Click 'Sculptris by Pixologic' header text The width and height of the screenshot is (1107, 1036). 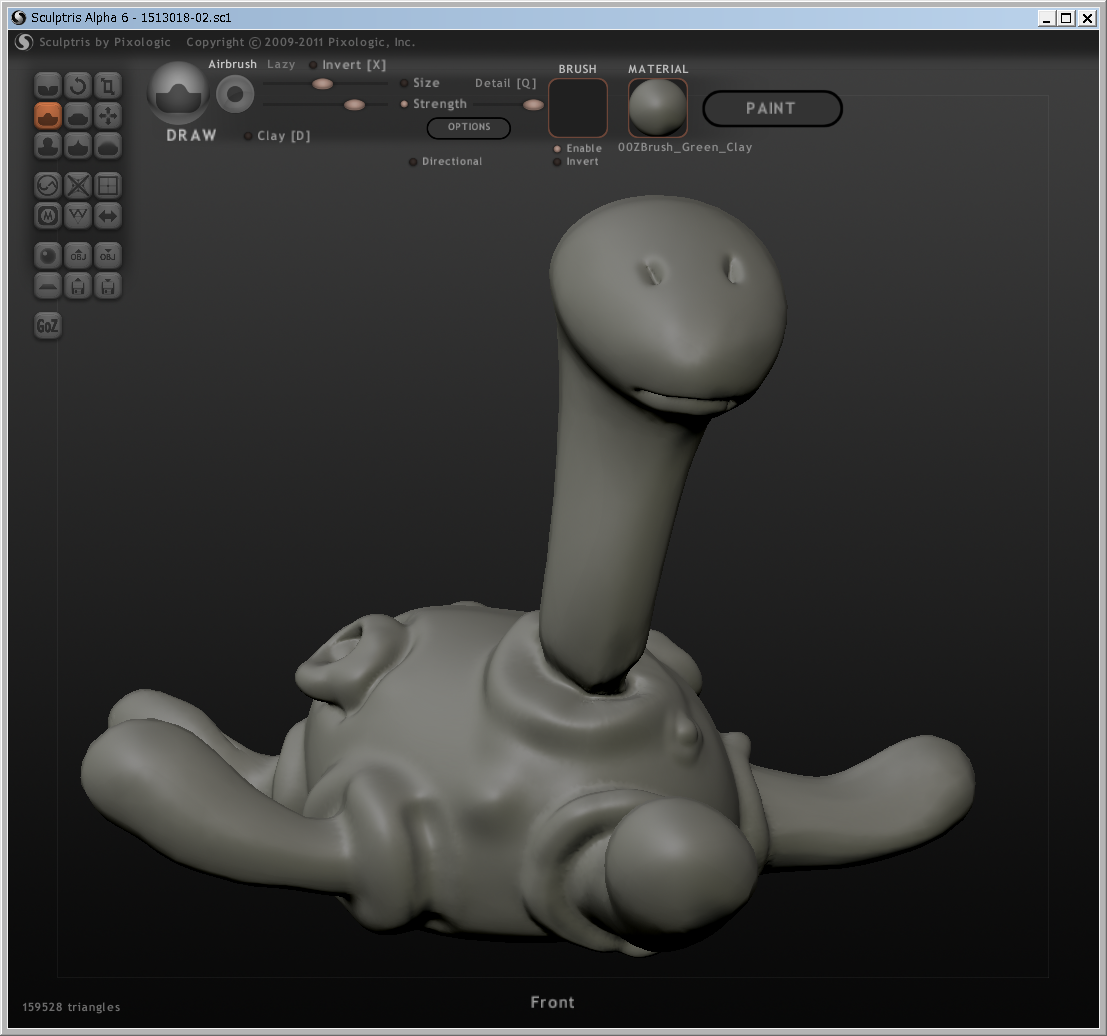point(104,42)
